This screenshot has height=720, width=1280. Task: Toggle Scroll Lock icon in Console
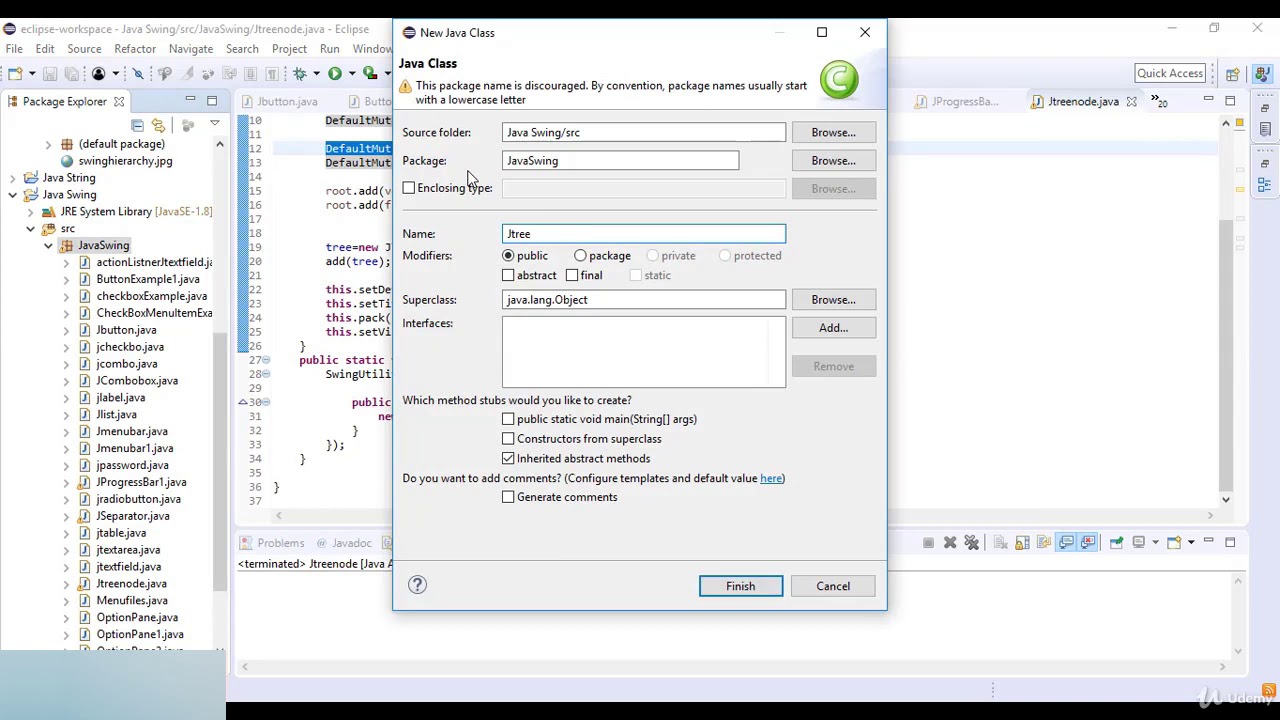point(1022,542)
